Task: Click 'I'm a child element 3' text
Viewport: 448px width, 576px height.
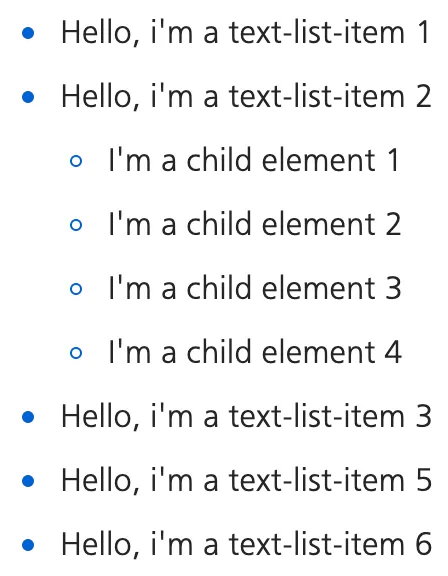Action: pos(255,288)
